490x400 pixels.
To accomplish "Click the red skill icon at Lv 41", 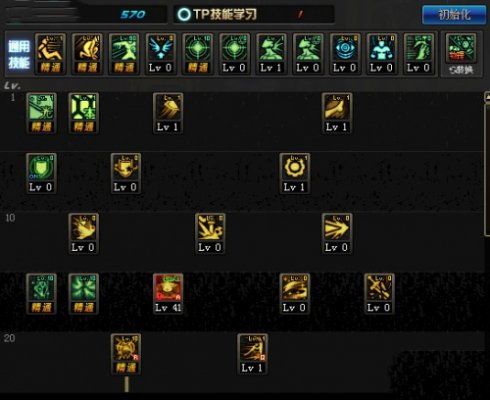I will pyautogui.click(x=168, y=294).
